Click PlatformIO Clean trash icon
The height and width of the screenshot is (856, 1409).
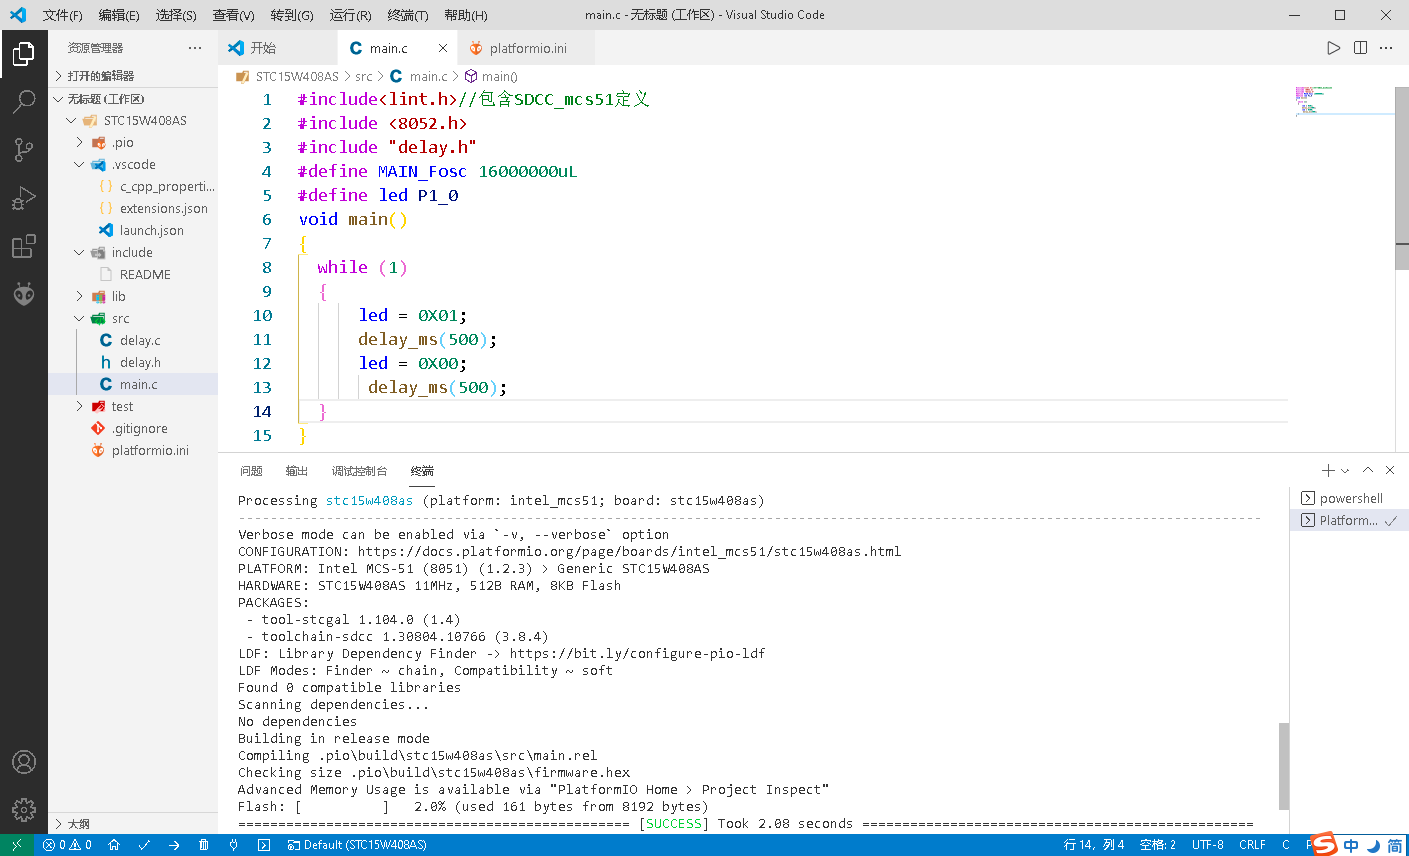click(204, 845)
